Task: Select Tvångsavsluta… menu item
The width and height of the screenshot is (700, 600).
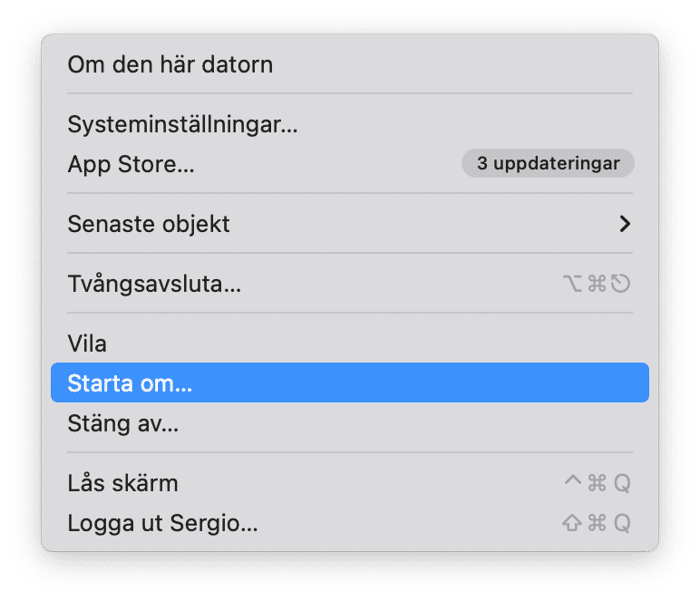Action: click(350, 283)
